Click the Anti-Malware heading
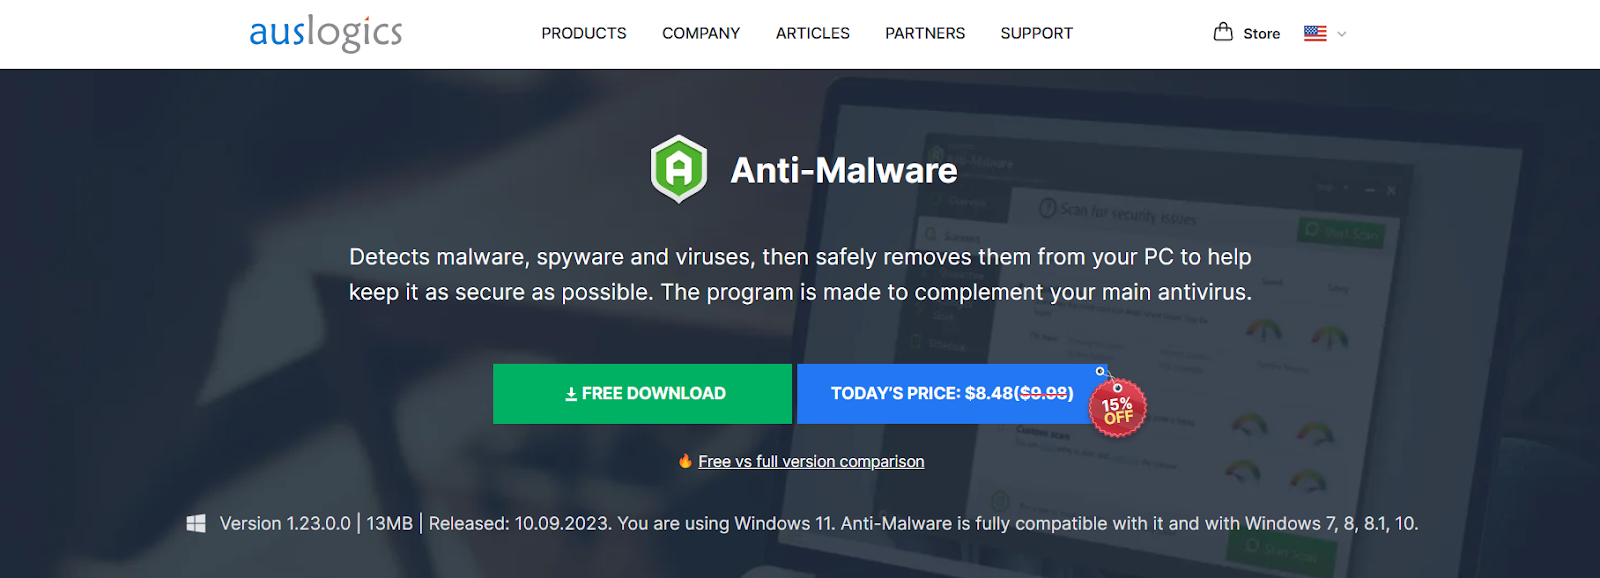The width and height of the screenshot is (1600, 578). pos(844,171)
